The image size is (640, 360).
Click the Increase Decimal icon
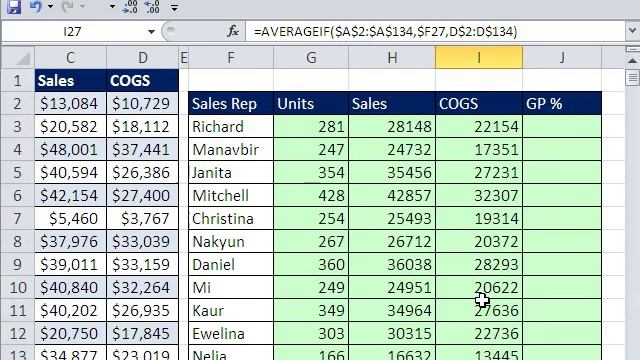click(130, 7)
